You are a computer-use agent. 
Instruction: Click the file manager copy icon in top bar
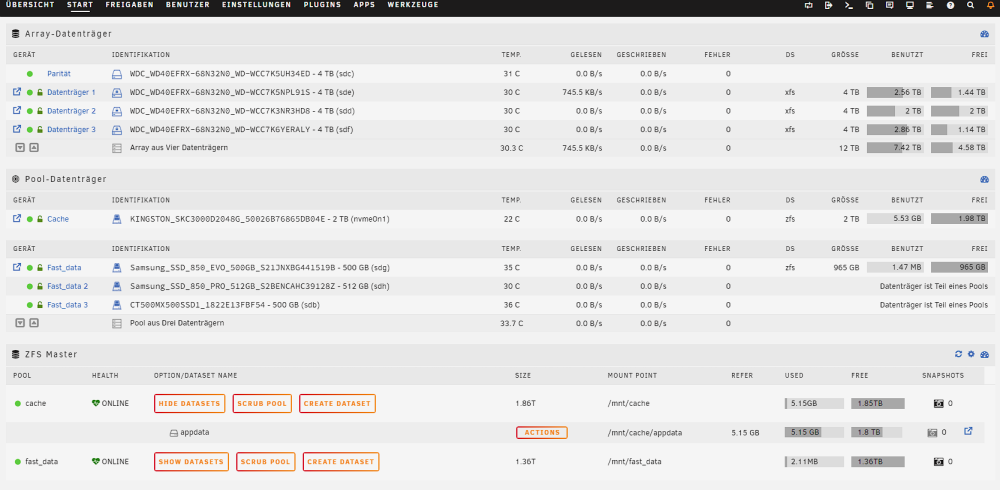click(x=869, y=5)
